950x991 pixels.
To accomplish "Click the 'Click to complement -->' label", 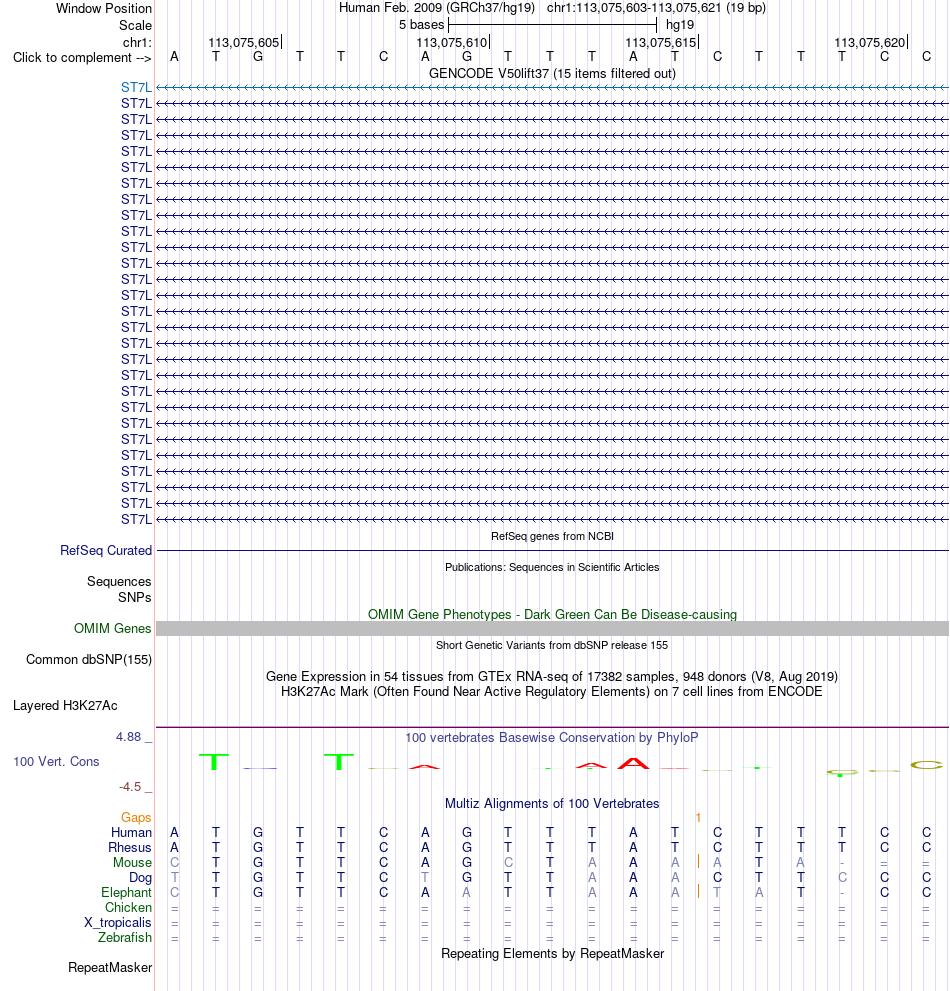I will tap(82, 58).
